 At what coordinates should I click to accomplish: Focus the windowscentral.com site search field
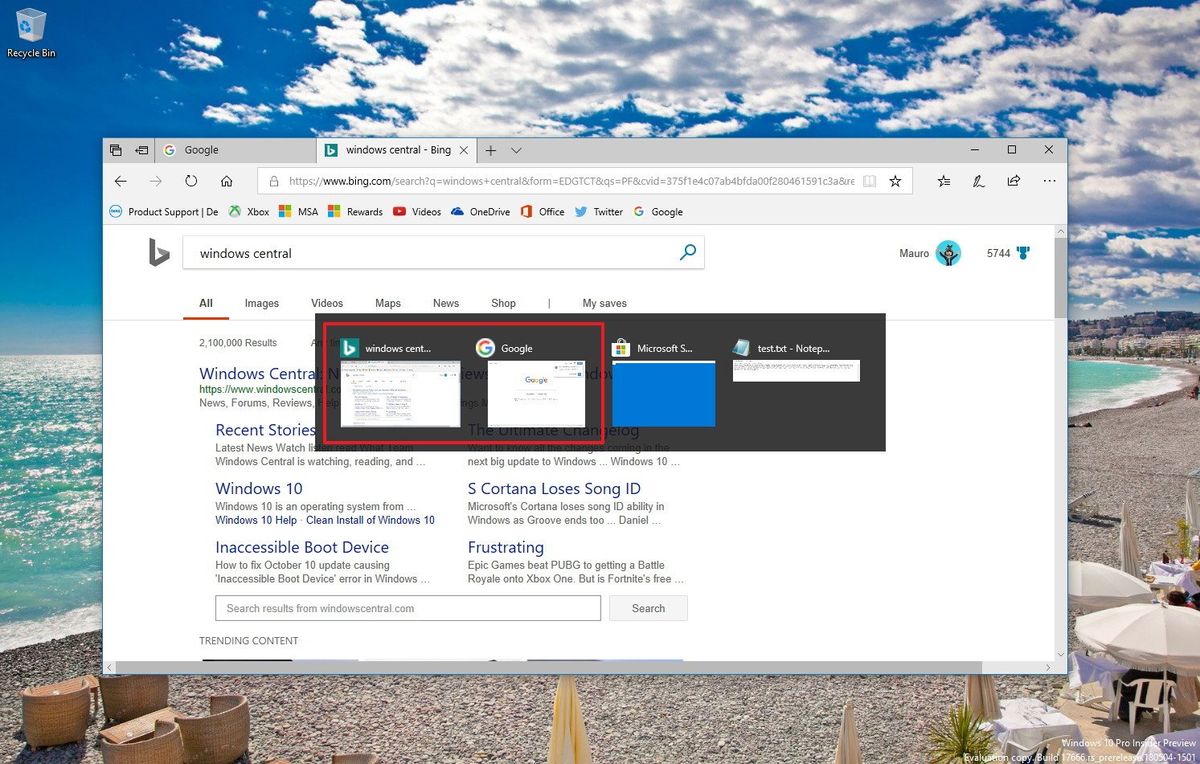tap(408, 608)
